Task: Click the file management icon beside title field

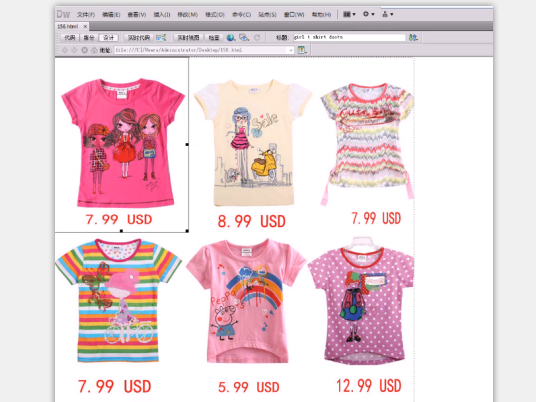Action: point(413,38)
